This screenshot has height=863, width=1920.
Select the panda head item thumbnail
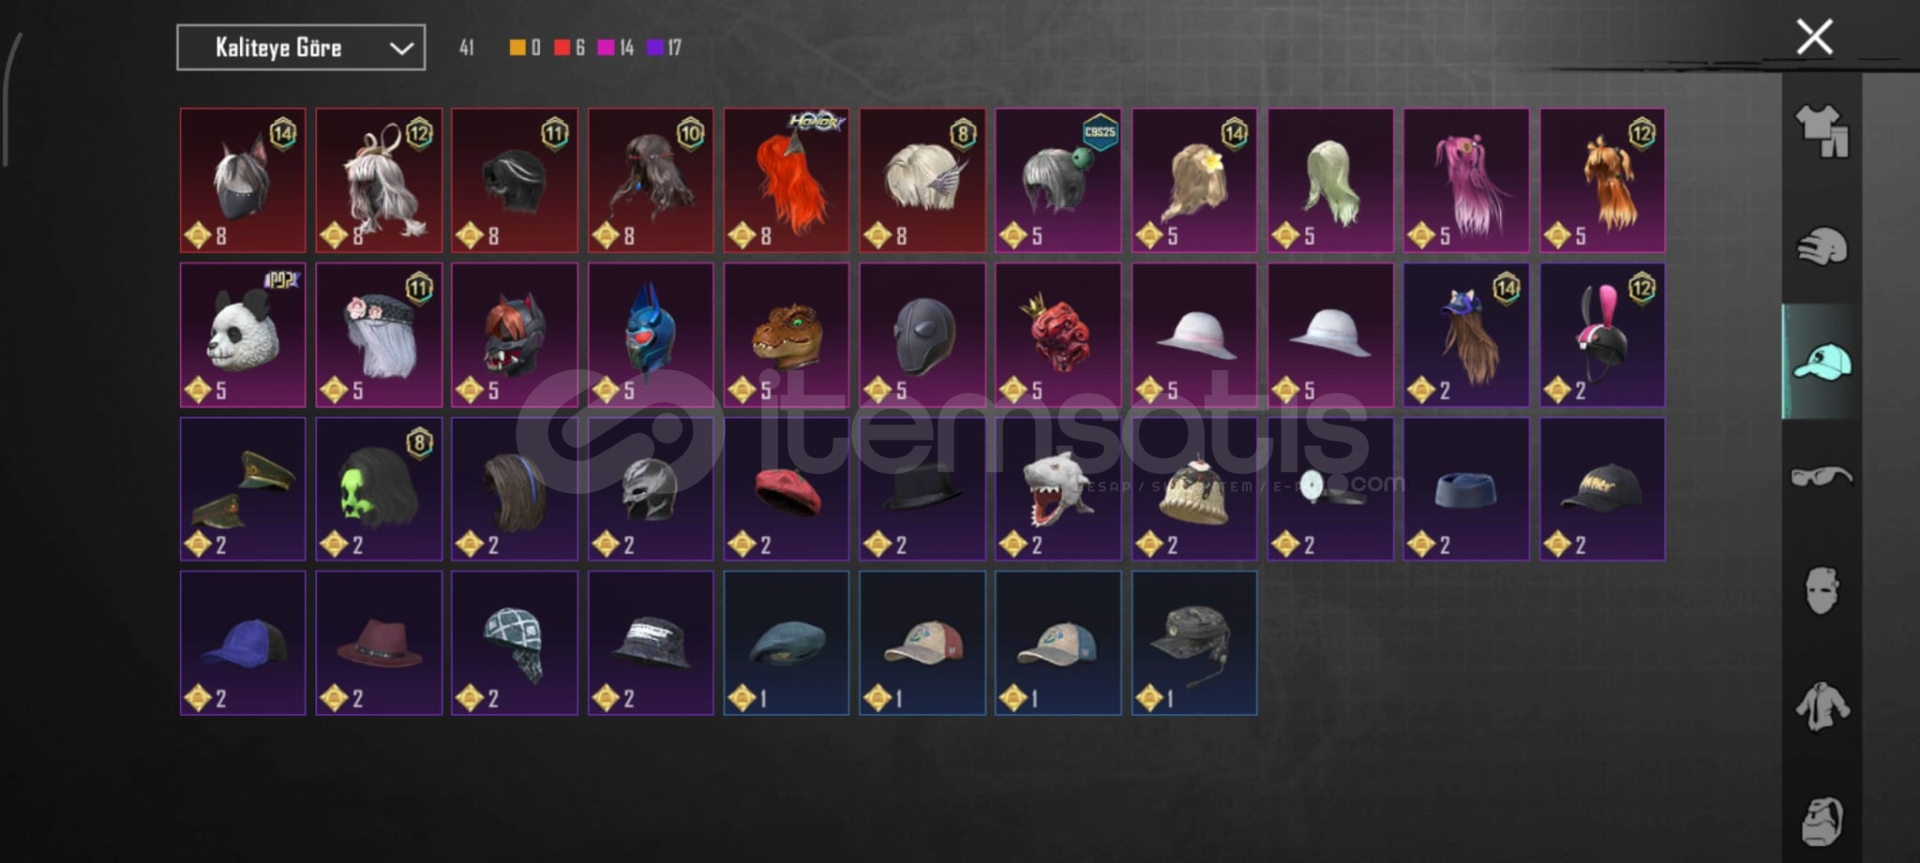point(243,335)
